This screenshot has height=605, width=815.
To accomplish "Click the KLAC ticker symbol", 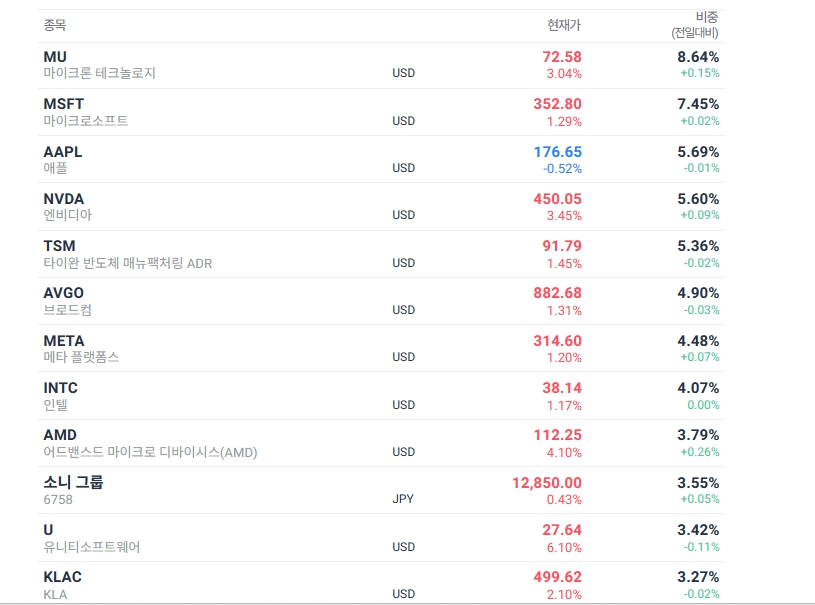I will click(62, 577).
